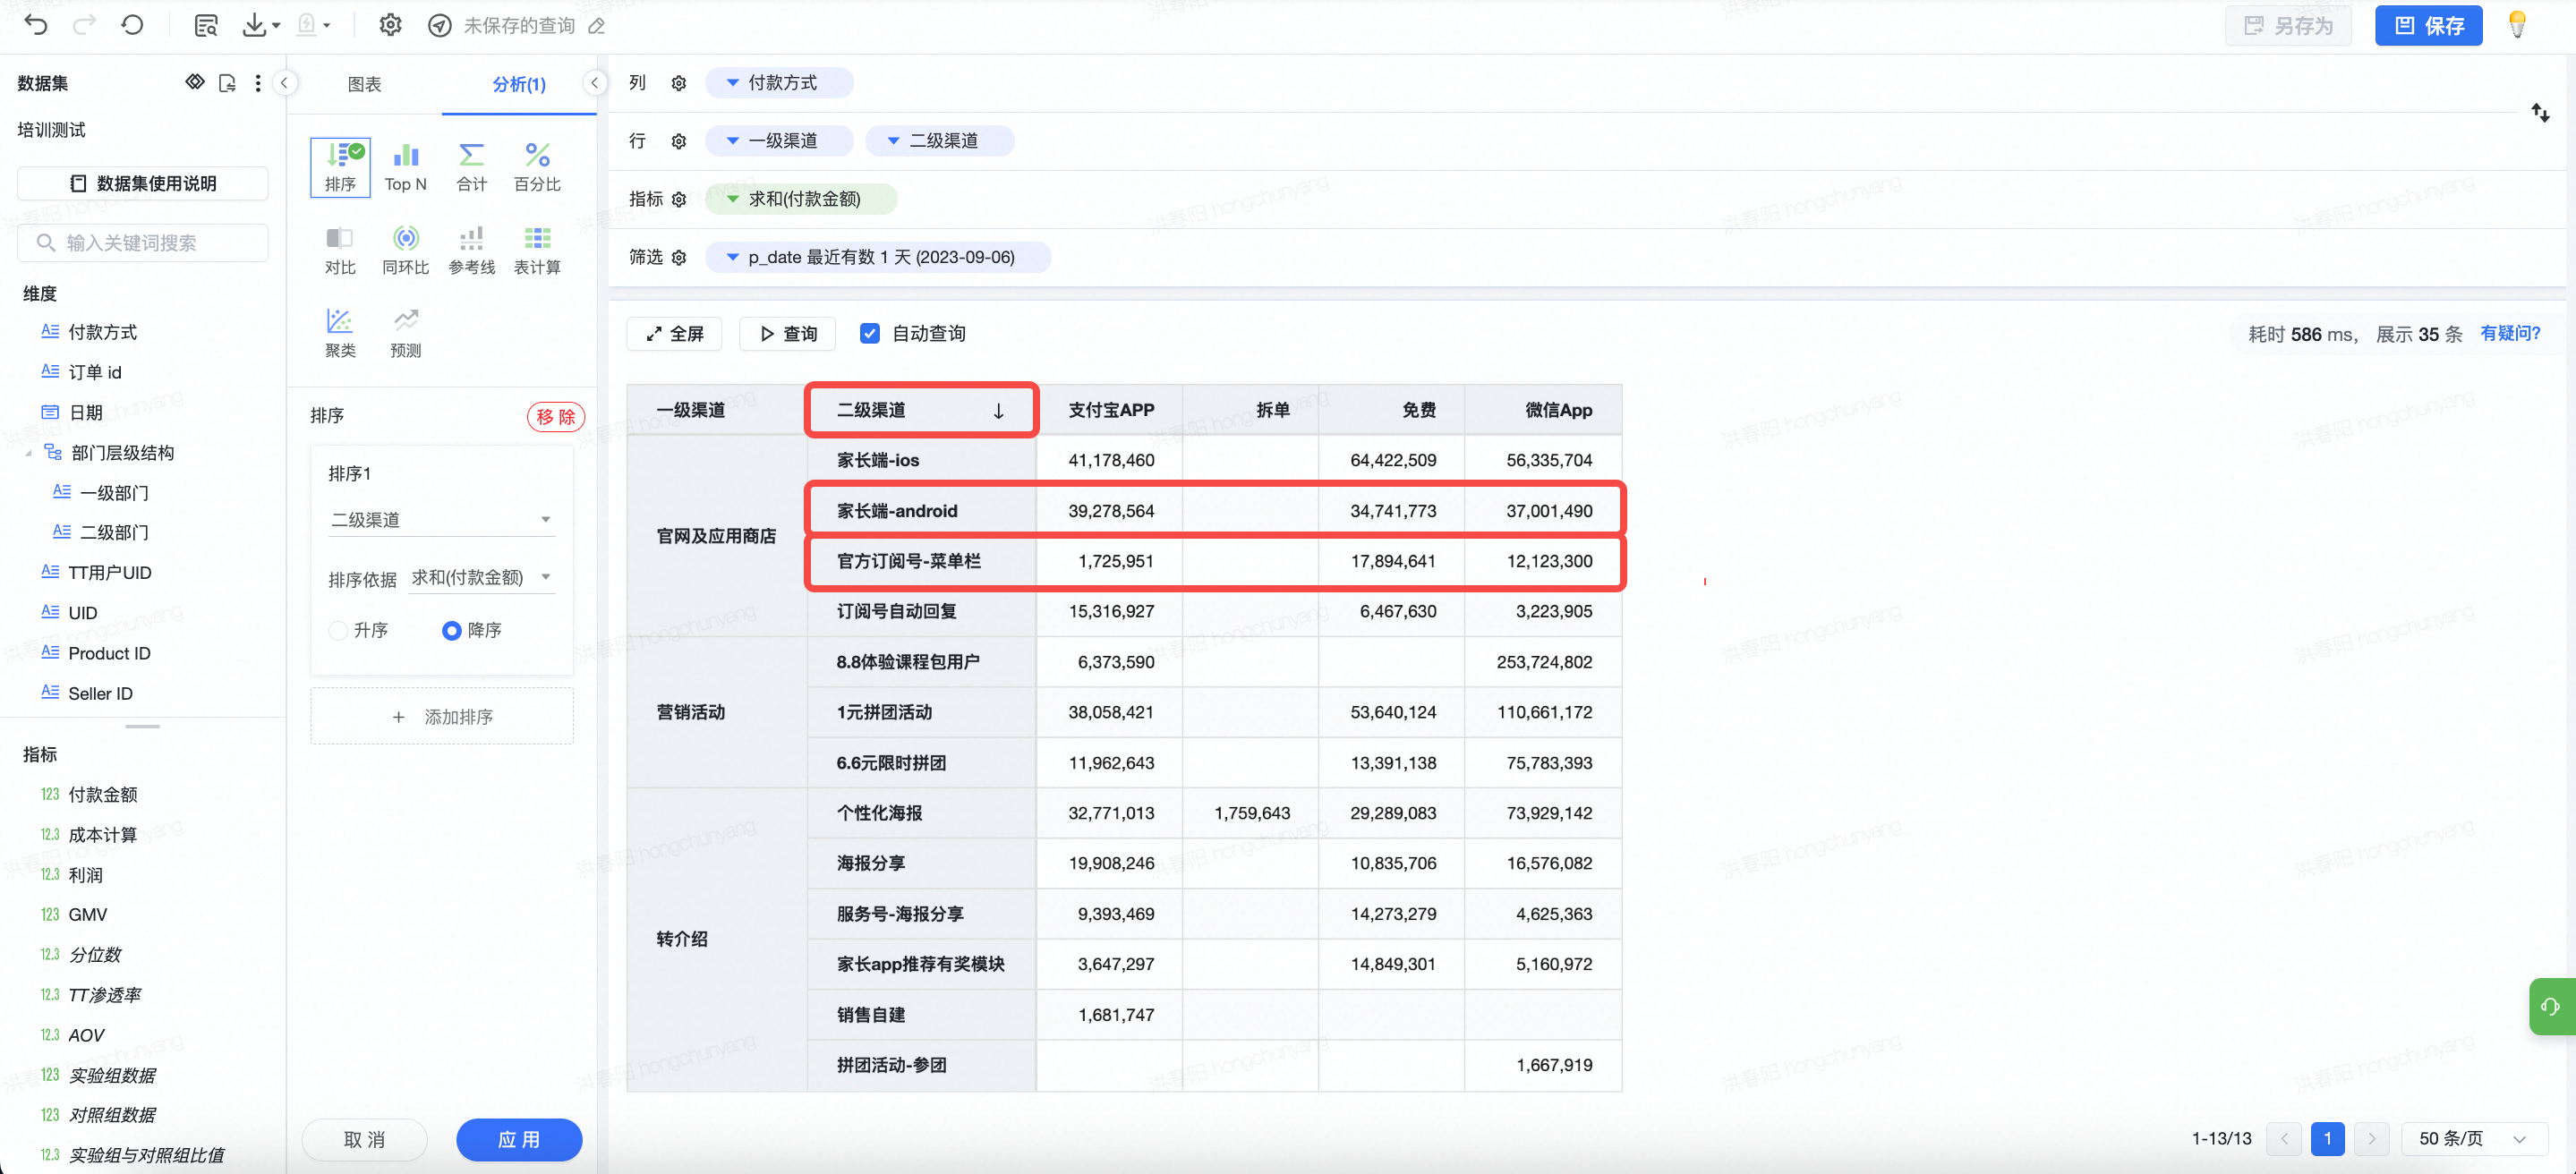Click the 应用 button to apply sorting
2576x1174 pixels.
(x=517, y=1139)
